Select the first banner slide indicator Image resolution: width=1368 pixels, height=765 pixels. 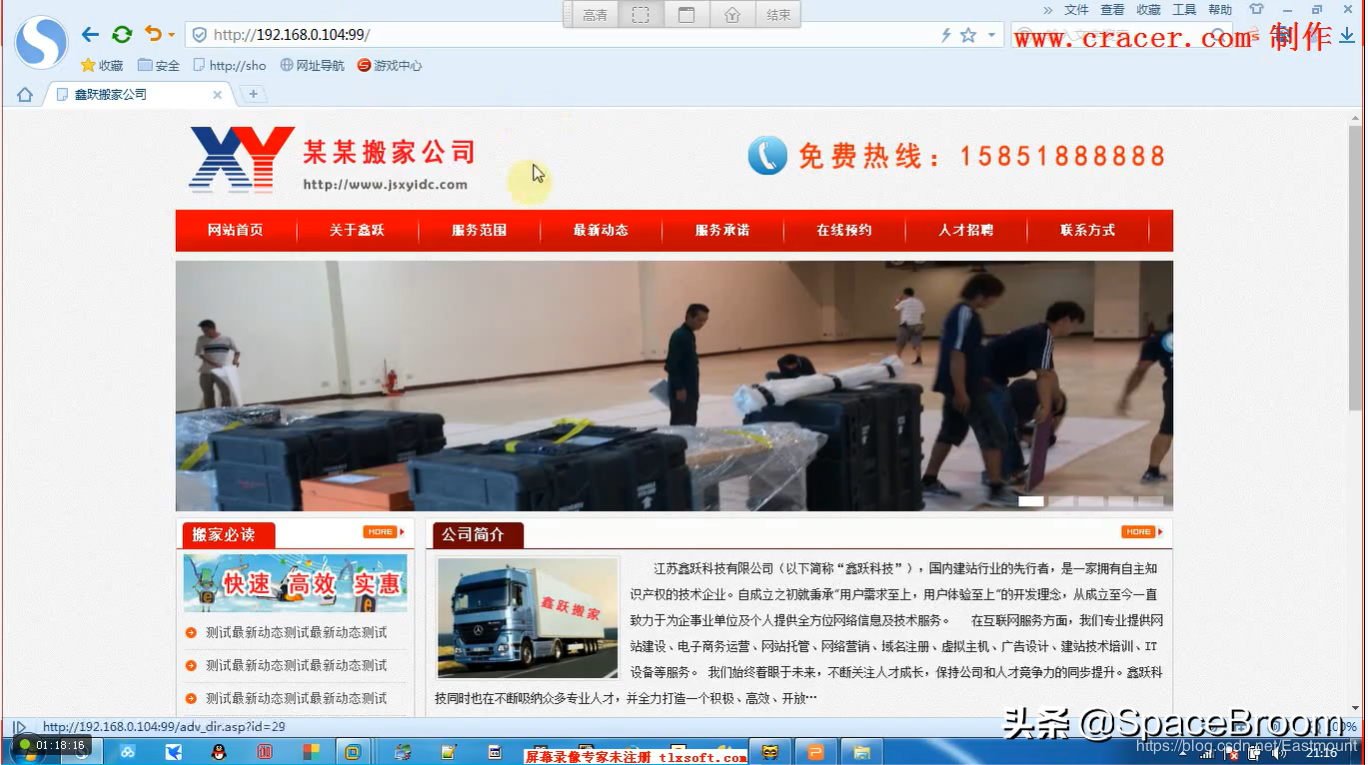tap(1031, 501)
